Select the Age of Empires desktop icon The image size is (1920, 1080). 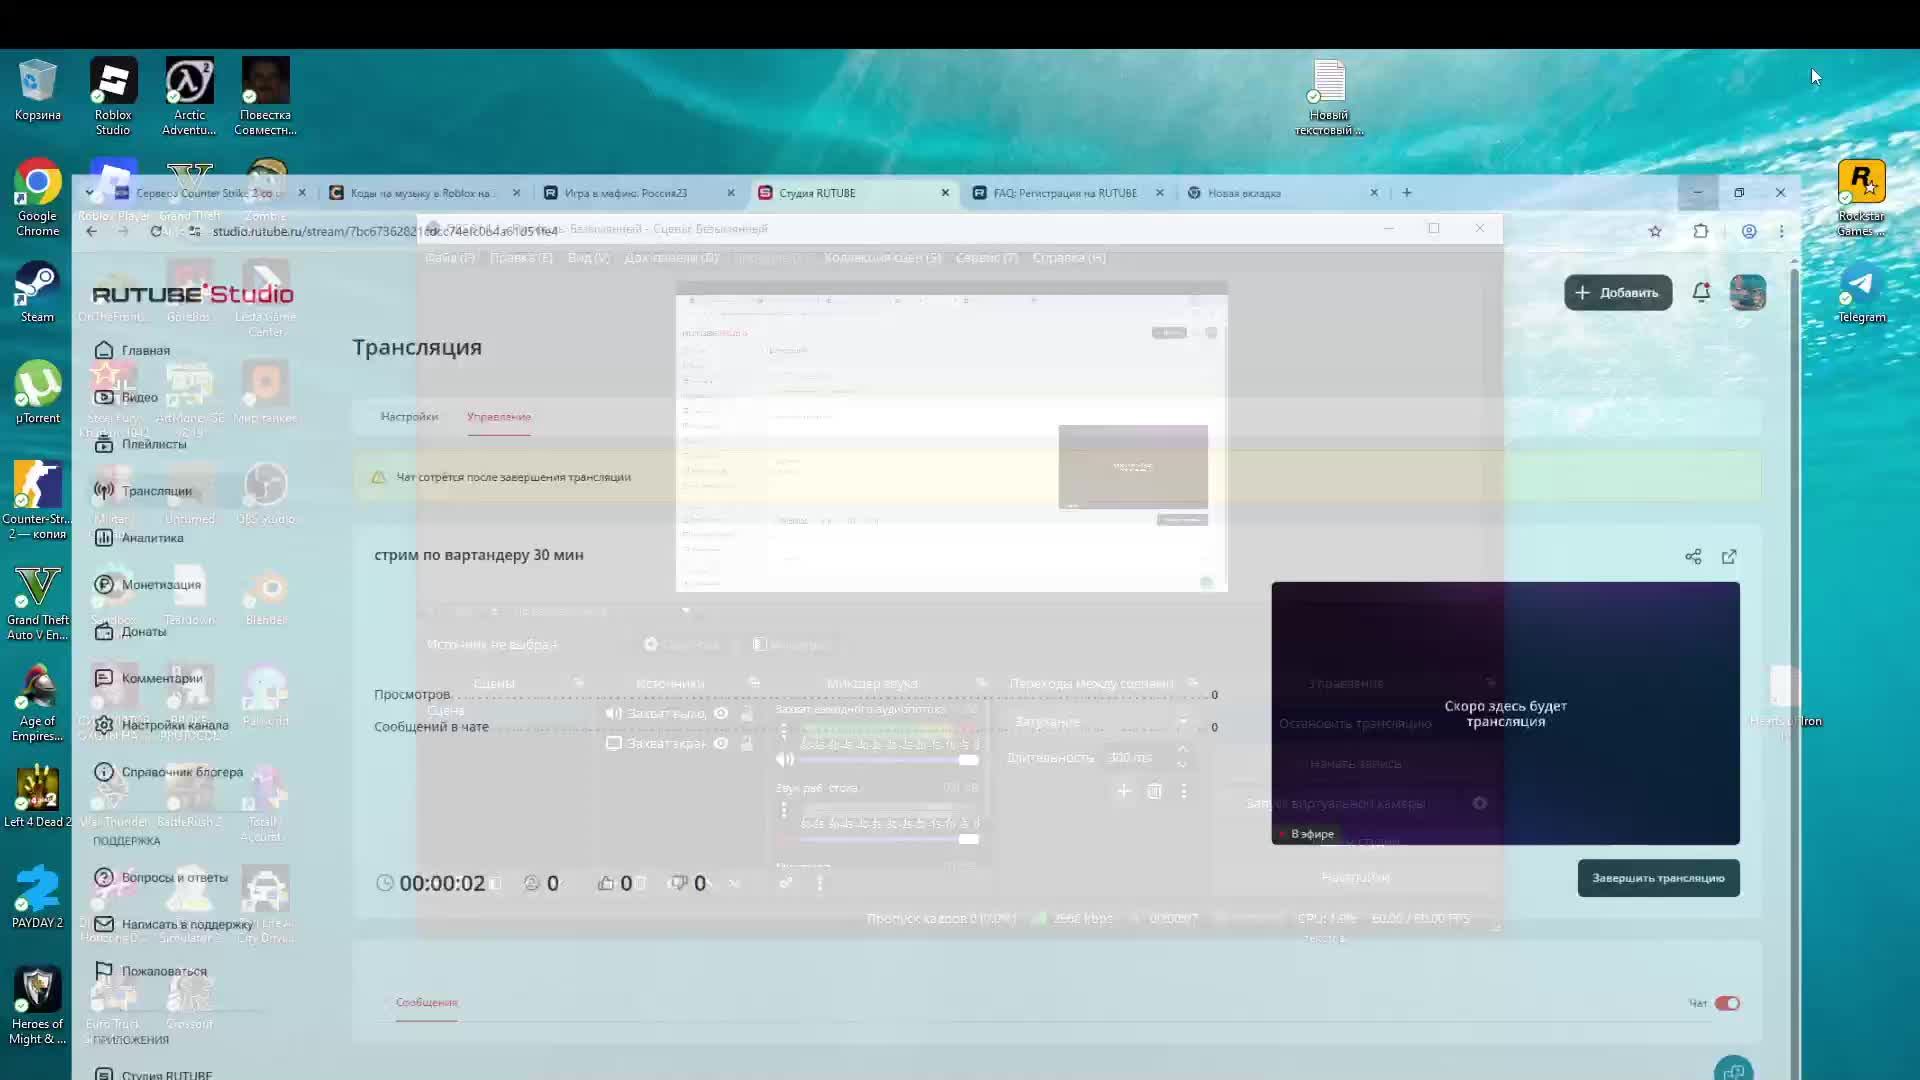tap(38, 702)
